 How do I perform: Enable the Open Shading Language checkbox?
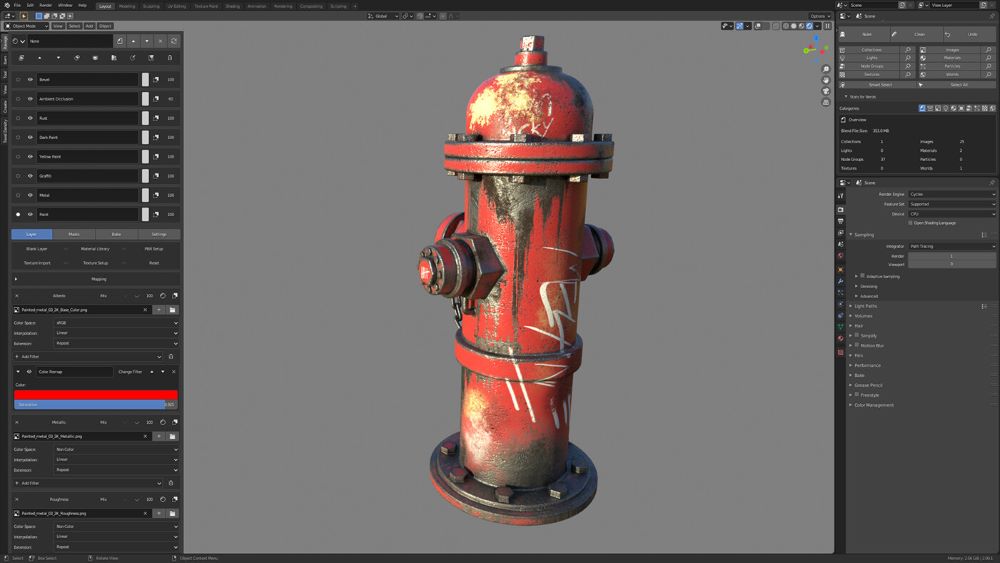click(910, 223)
